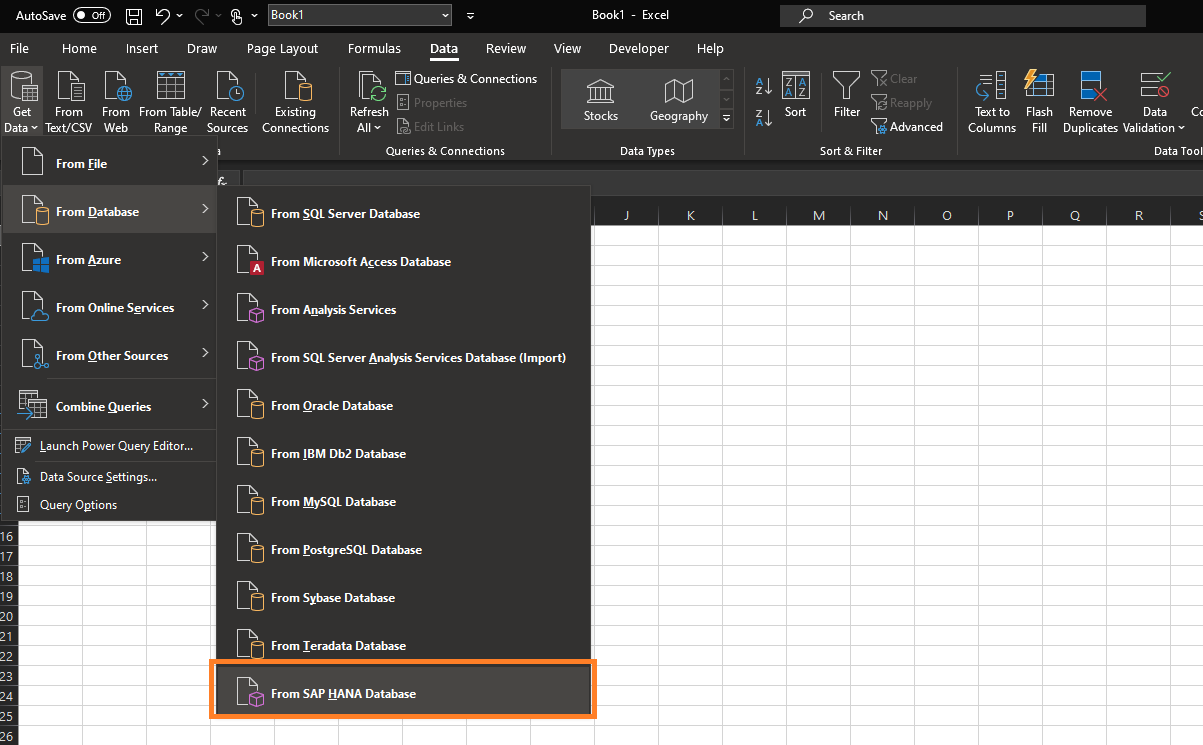Click the Undo arrow icon

(162, 16)
